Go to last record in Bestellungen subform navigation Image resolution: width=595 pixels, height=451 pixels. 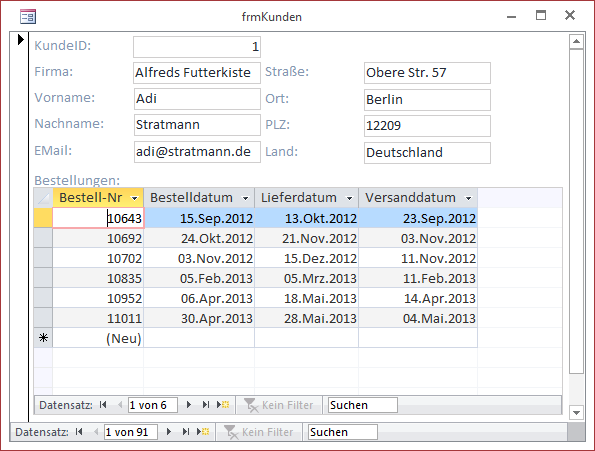206,405
